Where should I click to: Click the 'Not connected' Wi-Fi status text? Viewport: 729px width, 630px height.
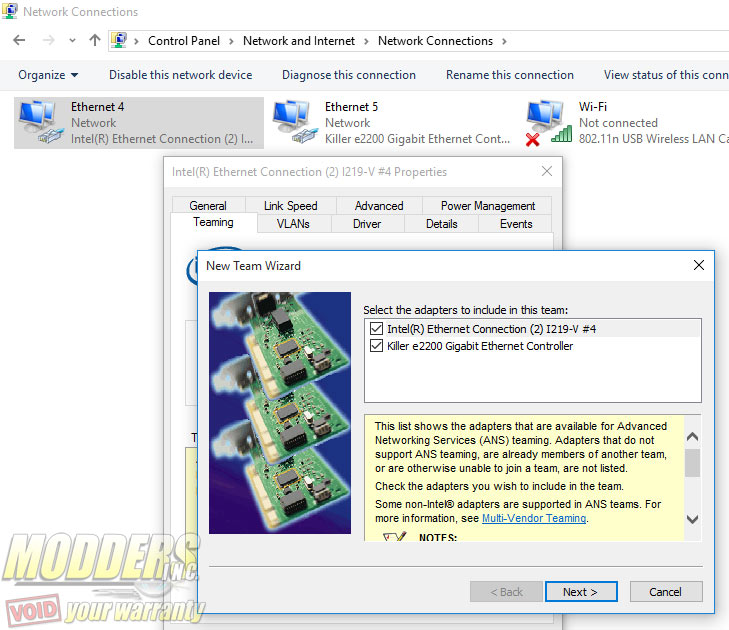pos(618,123)
